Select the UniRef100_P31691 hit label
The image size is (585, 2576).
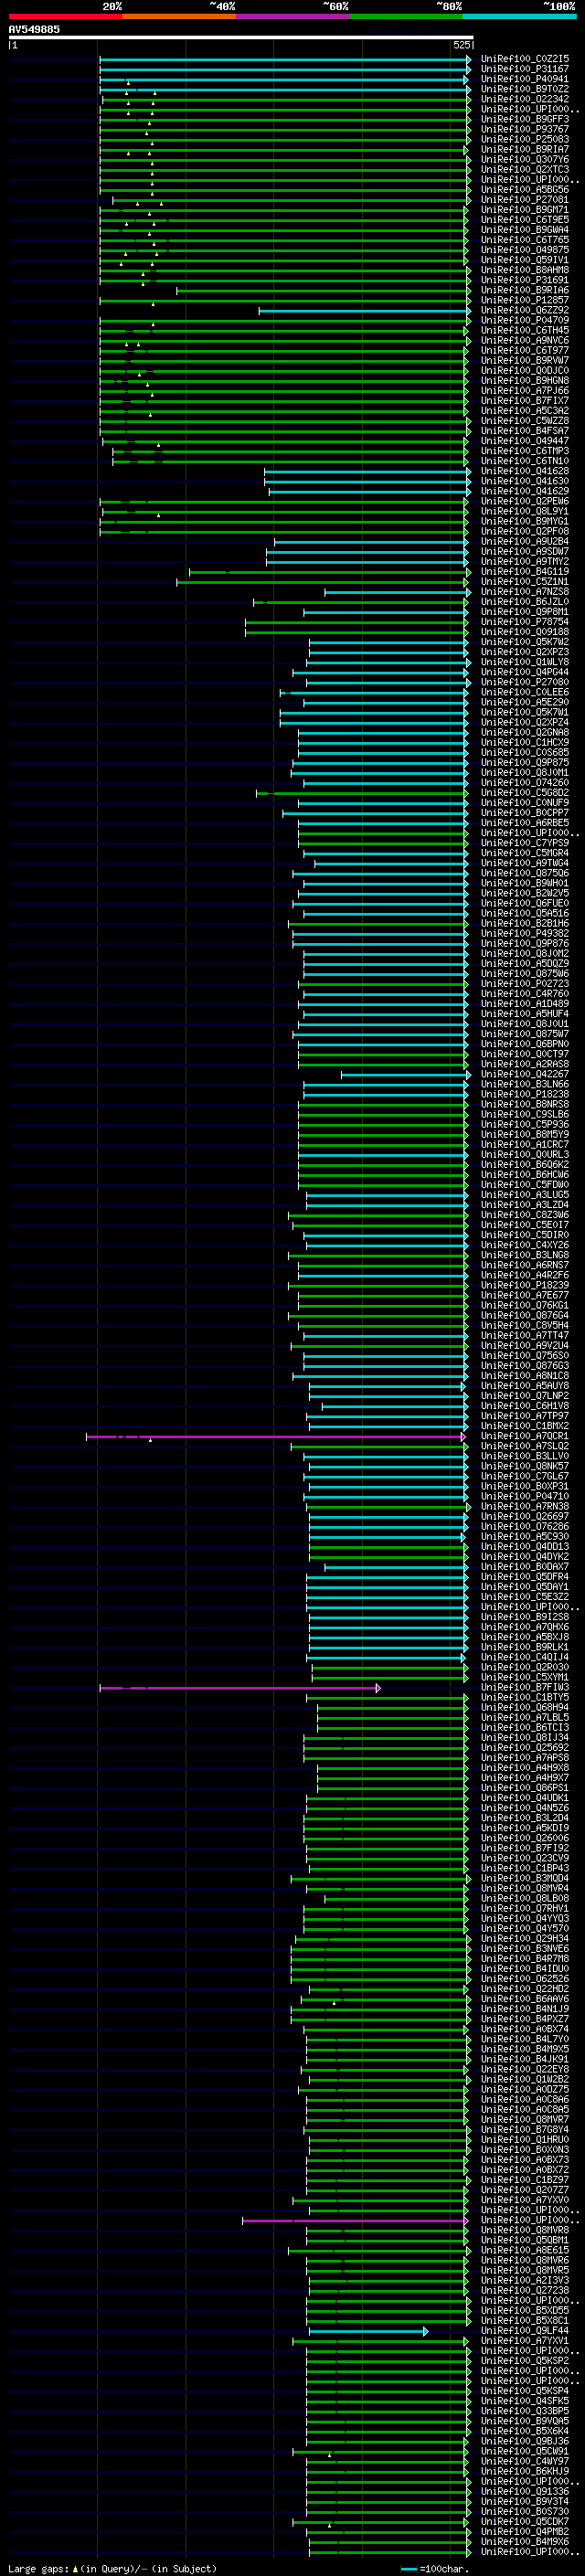pos(525,280)
